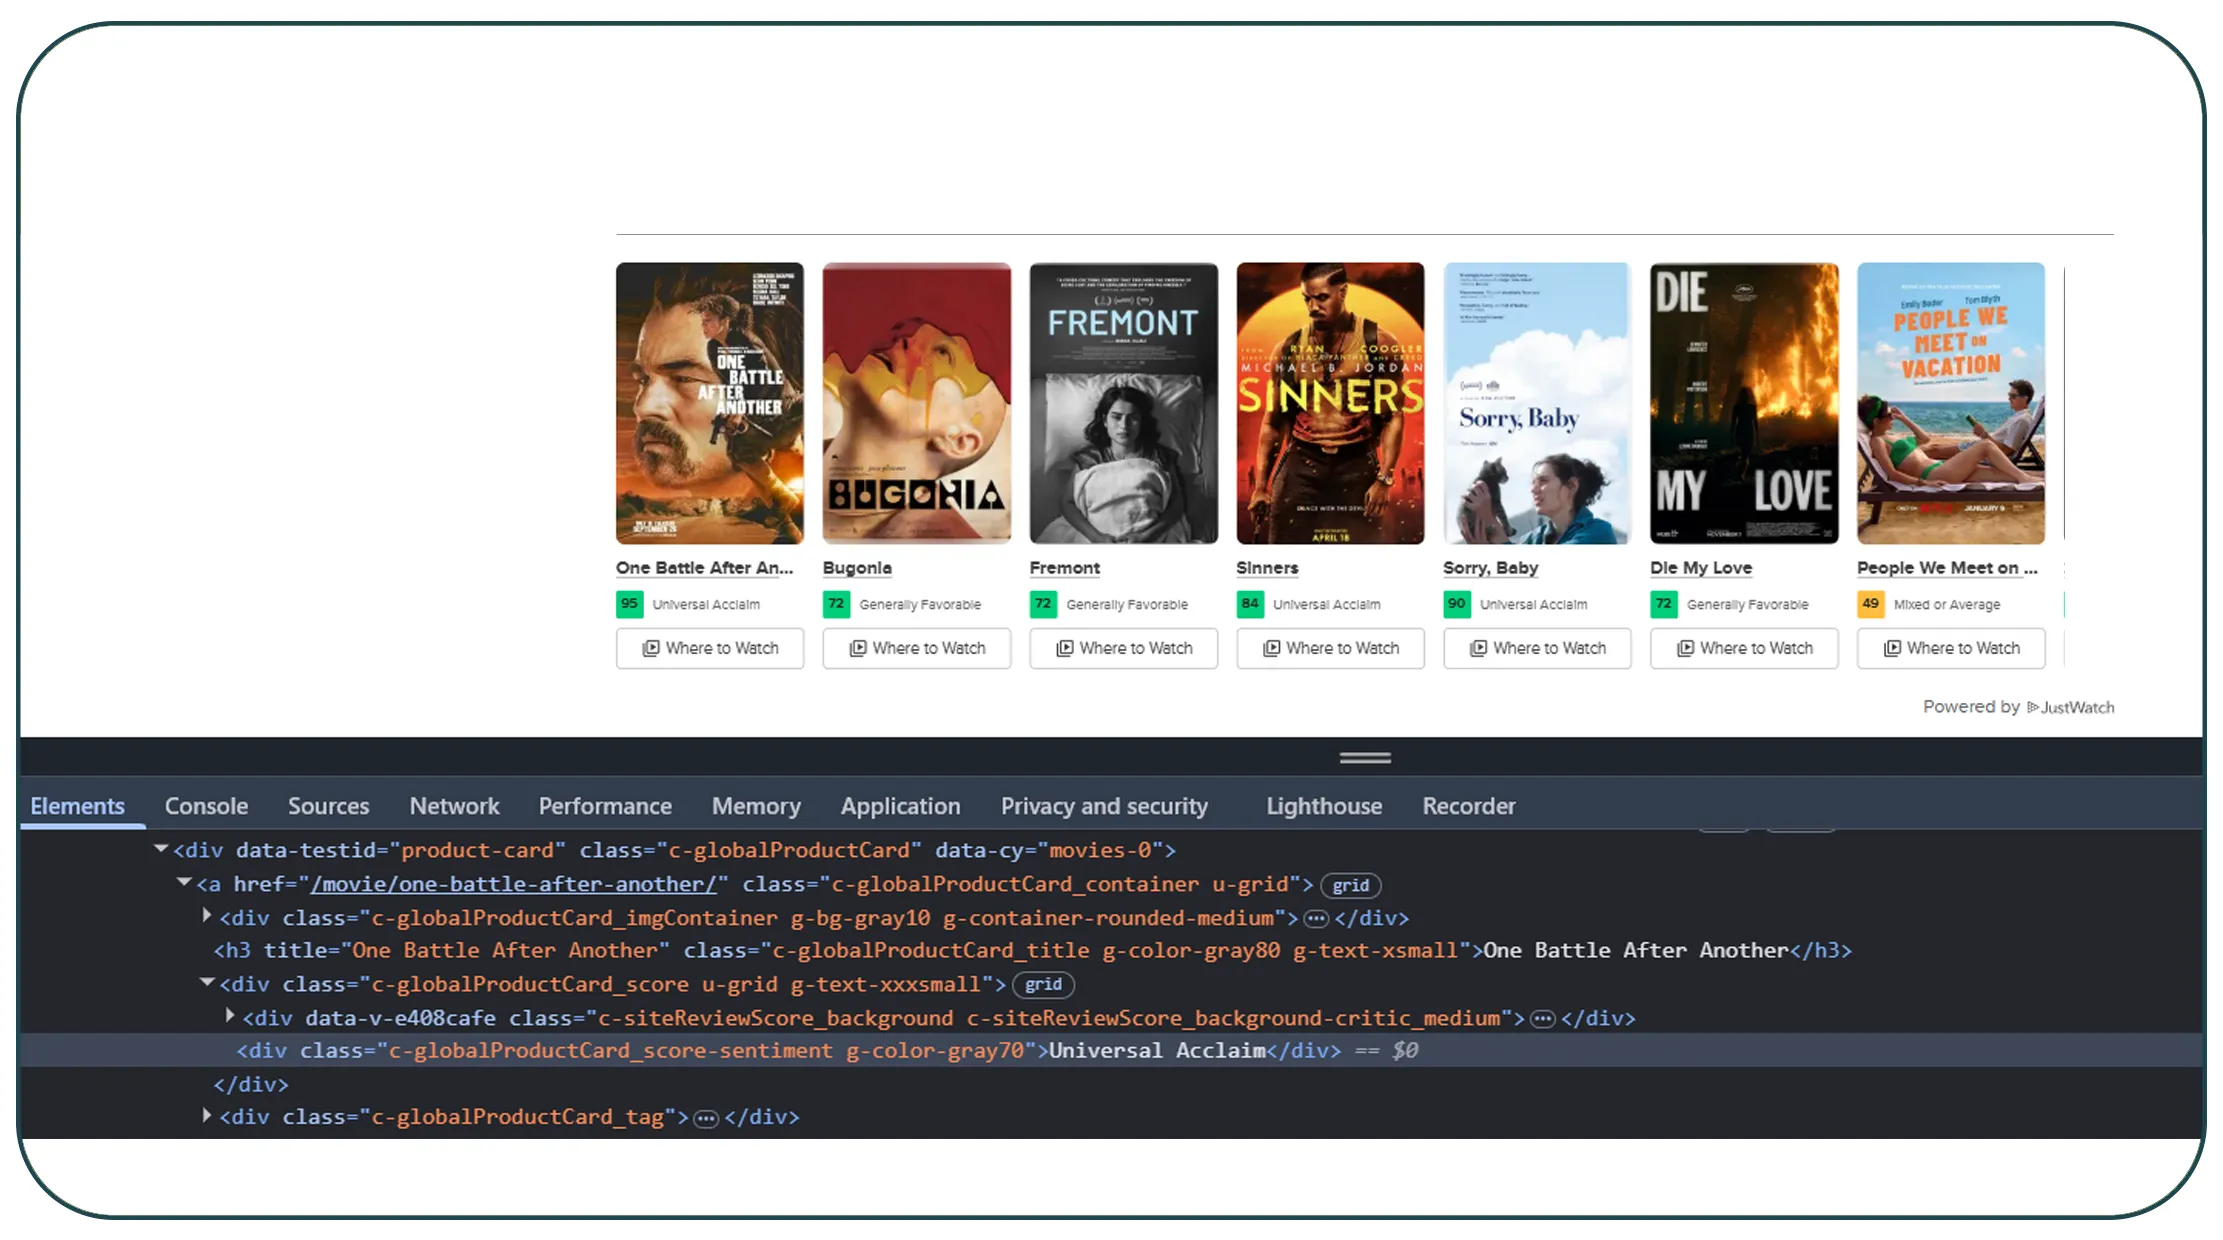The height and width of the screenshot is (1240, 2223).
Task: Click the ellipsis icon in the globalProductCard_tag div
Action: (x=706, y=1117)
